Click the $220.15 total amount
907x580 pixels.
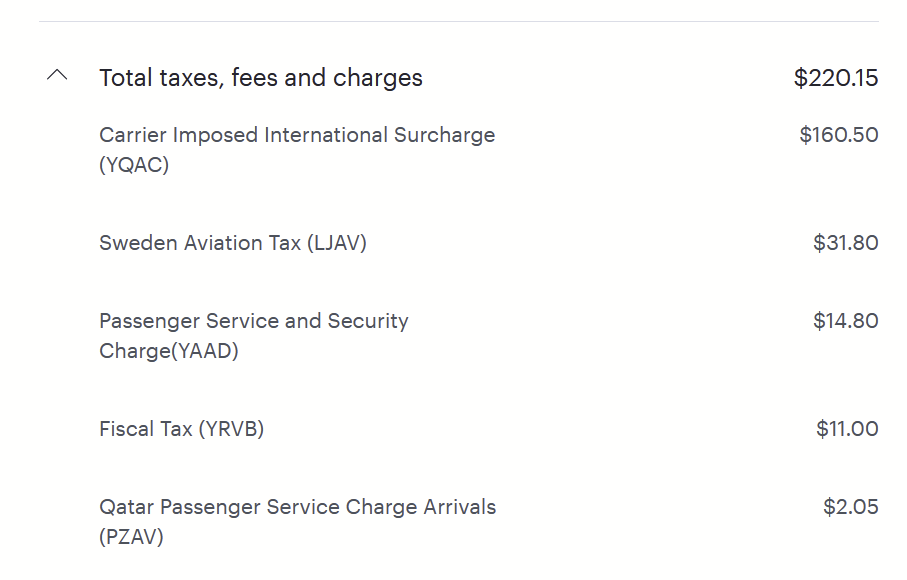pyautogui.click(x=835, y=78)
